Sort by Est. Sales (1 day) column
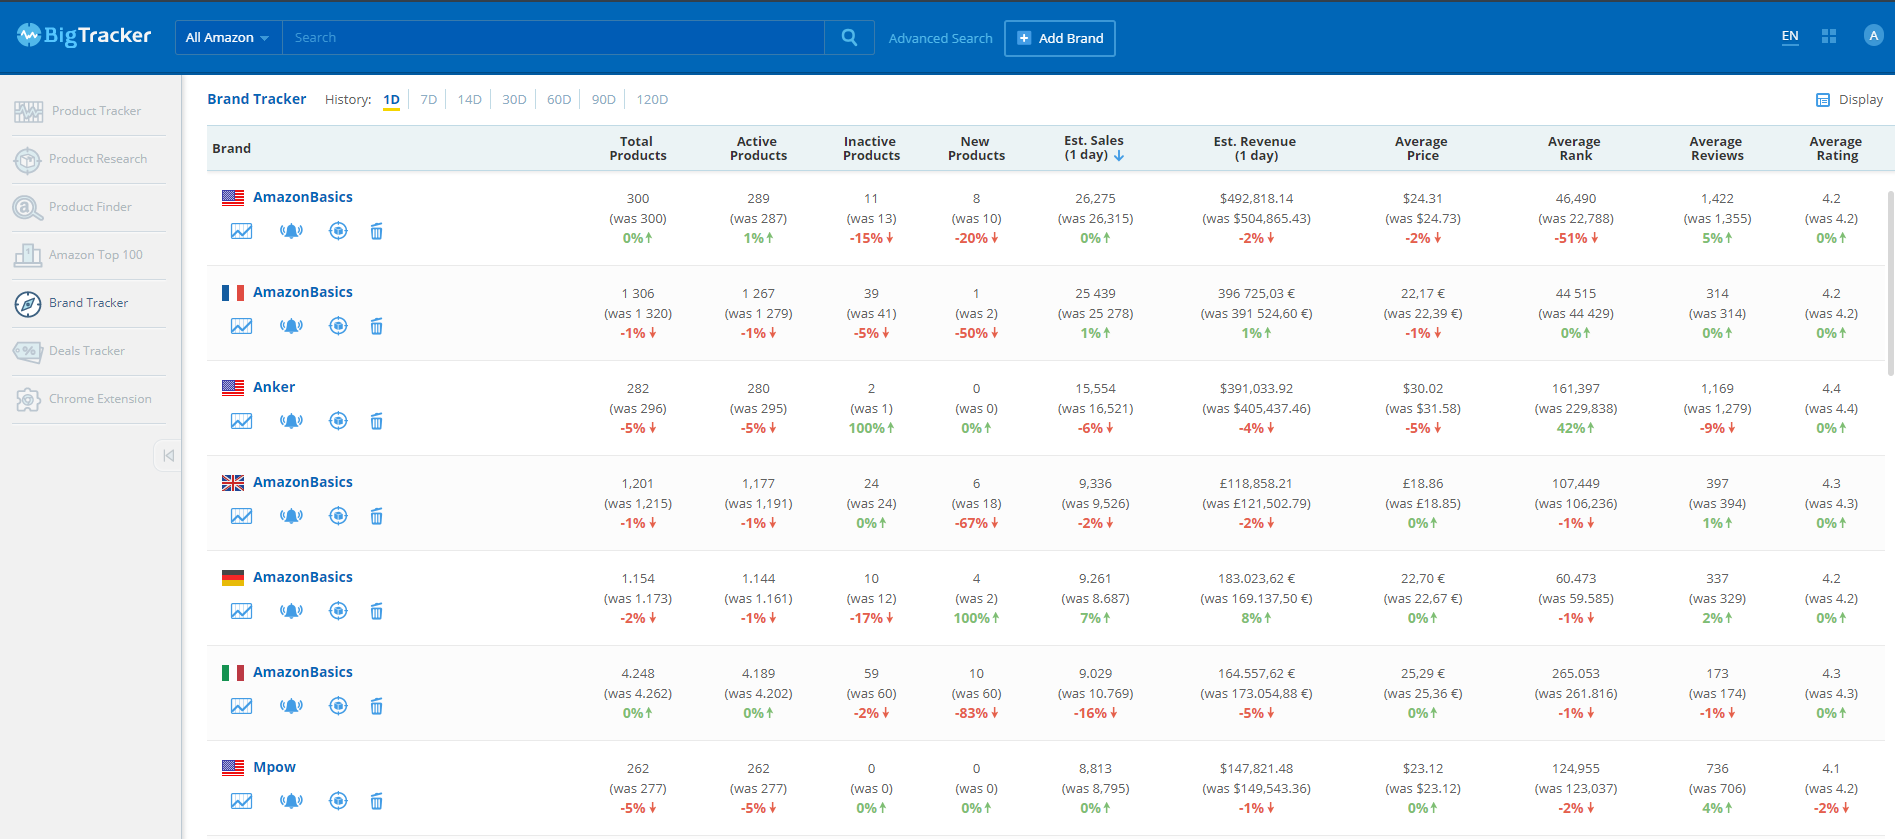1895x839 pixels. pyautogui.click(x=1094, y=148)
